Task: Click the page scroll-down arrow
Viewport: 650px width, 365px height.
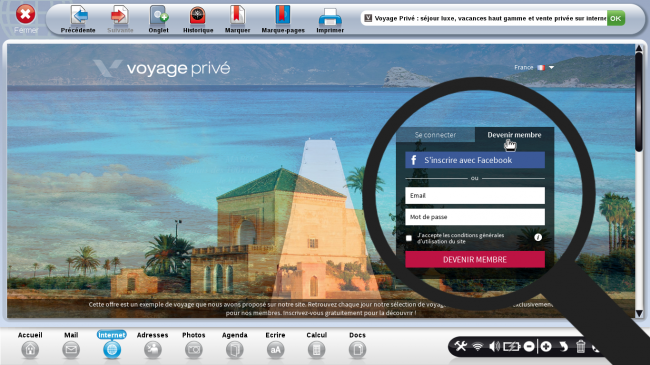Action: (x=639, y=314)
